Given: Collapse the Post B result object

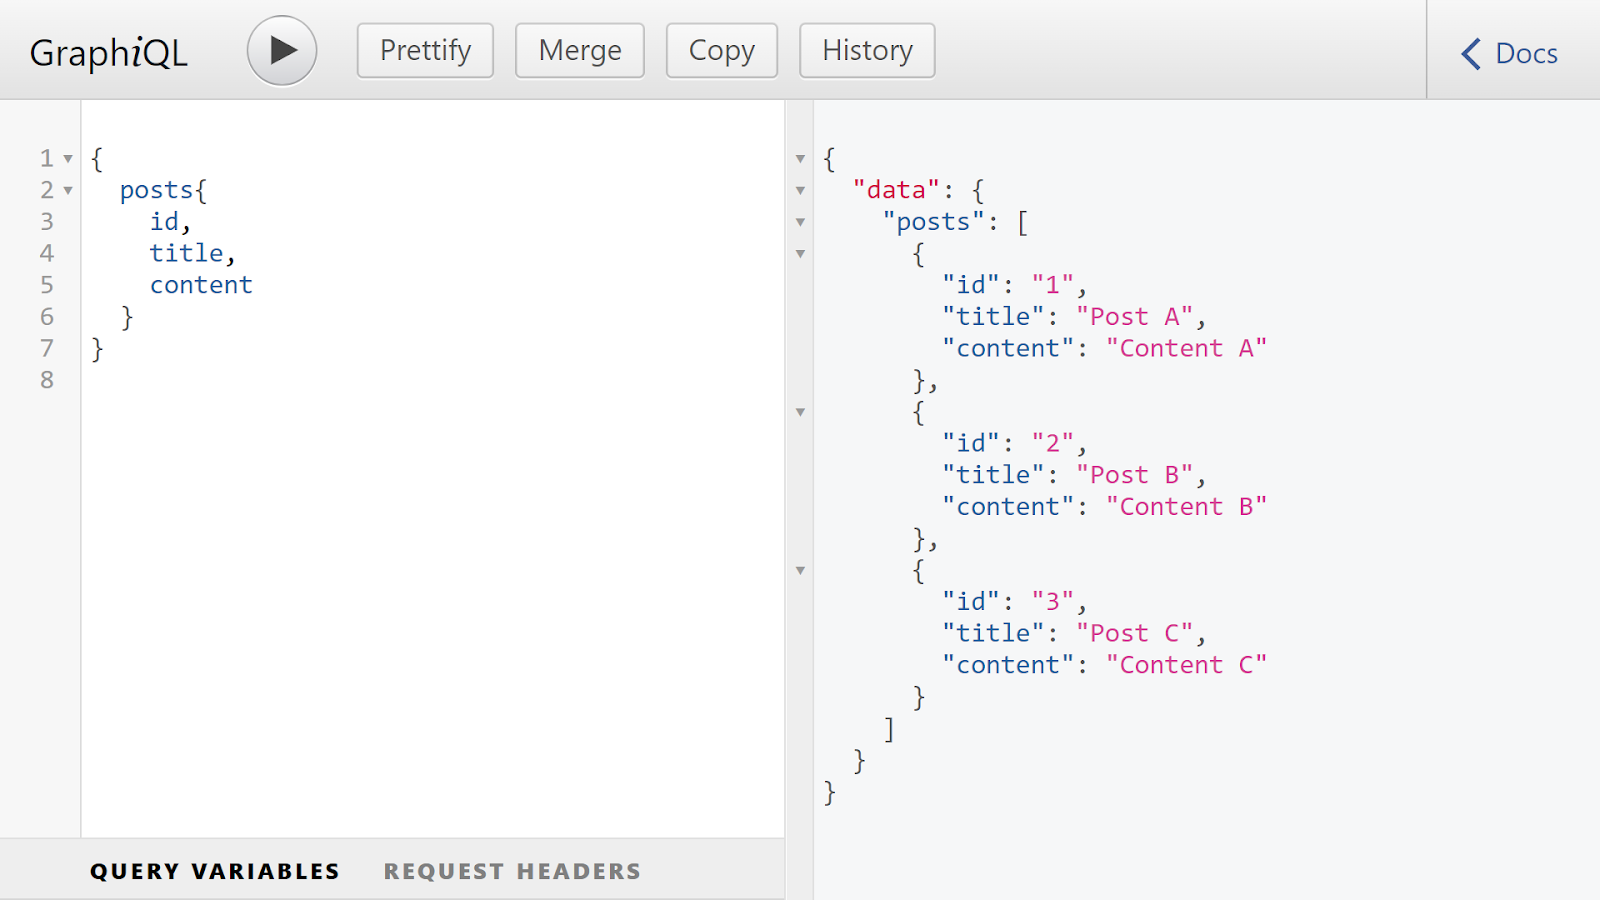Looking at the screenshot, I should click(800, 411).
